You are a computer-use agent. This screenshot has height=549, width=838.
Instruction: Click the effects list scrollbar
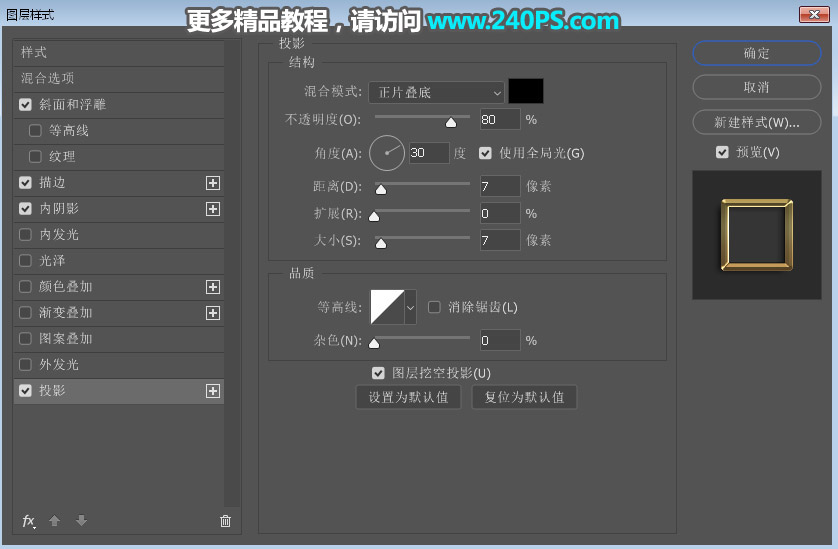tap(232, 273)
